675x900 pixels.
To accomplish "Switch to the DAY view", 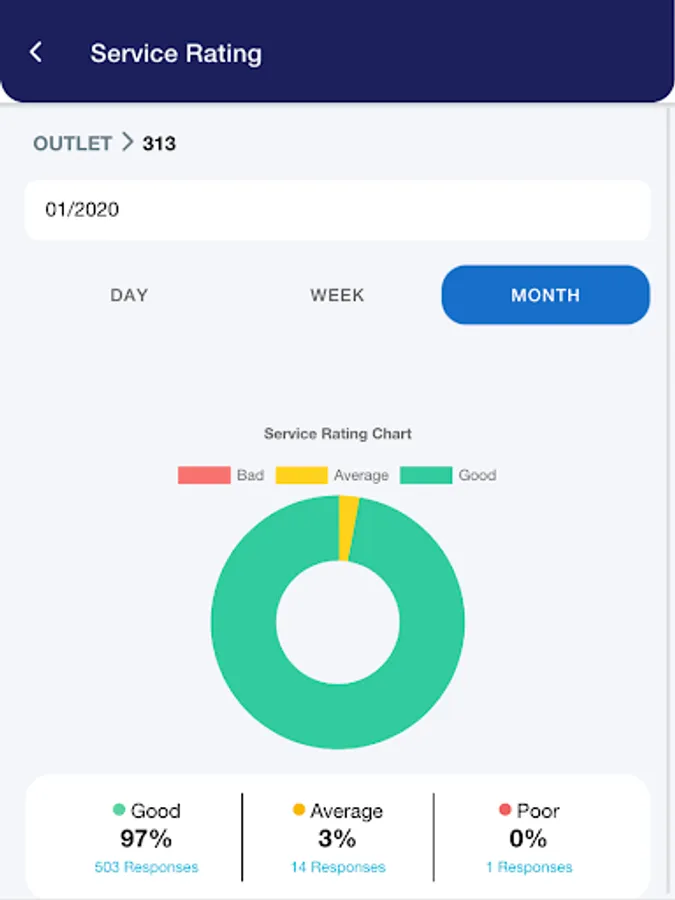I will tap(129, 295).
